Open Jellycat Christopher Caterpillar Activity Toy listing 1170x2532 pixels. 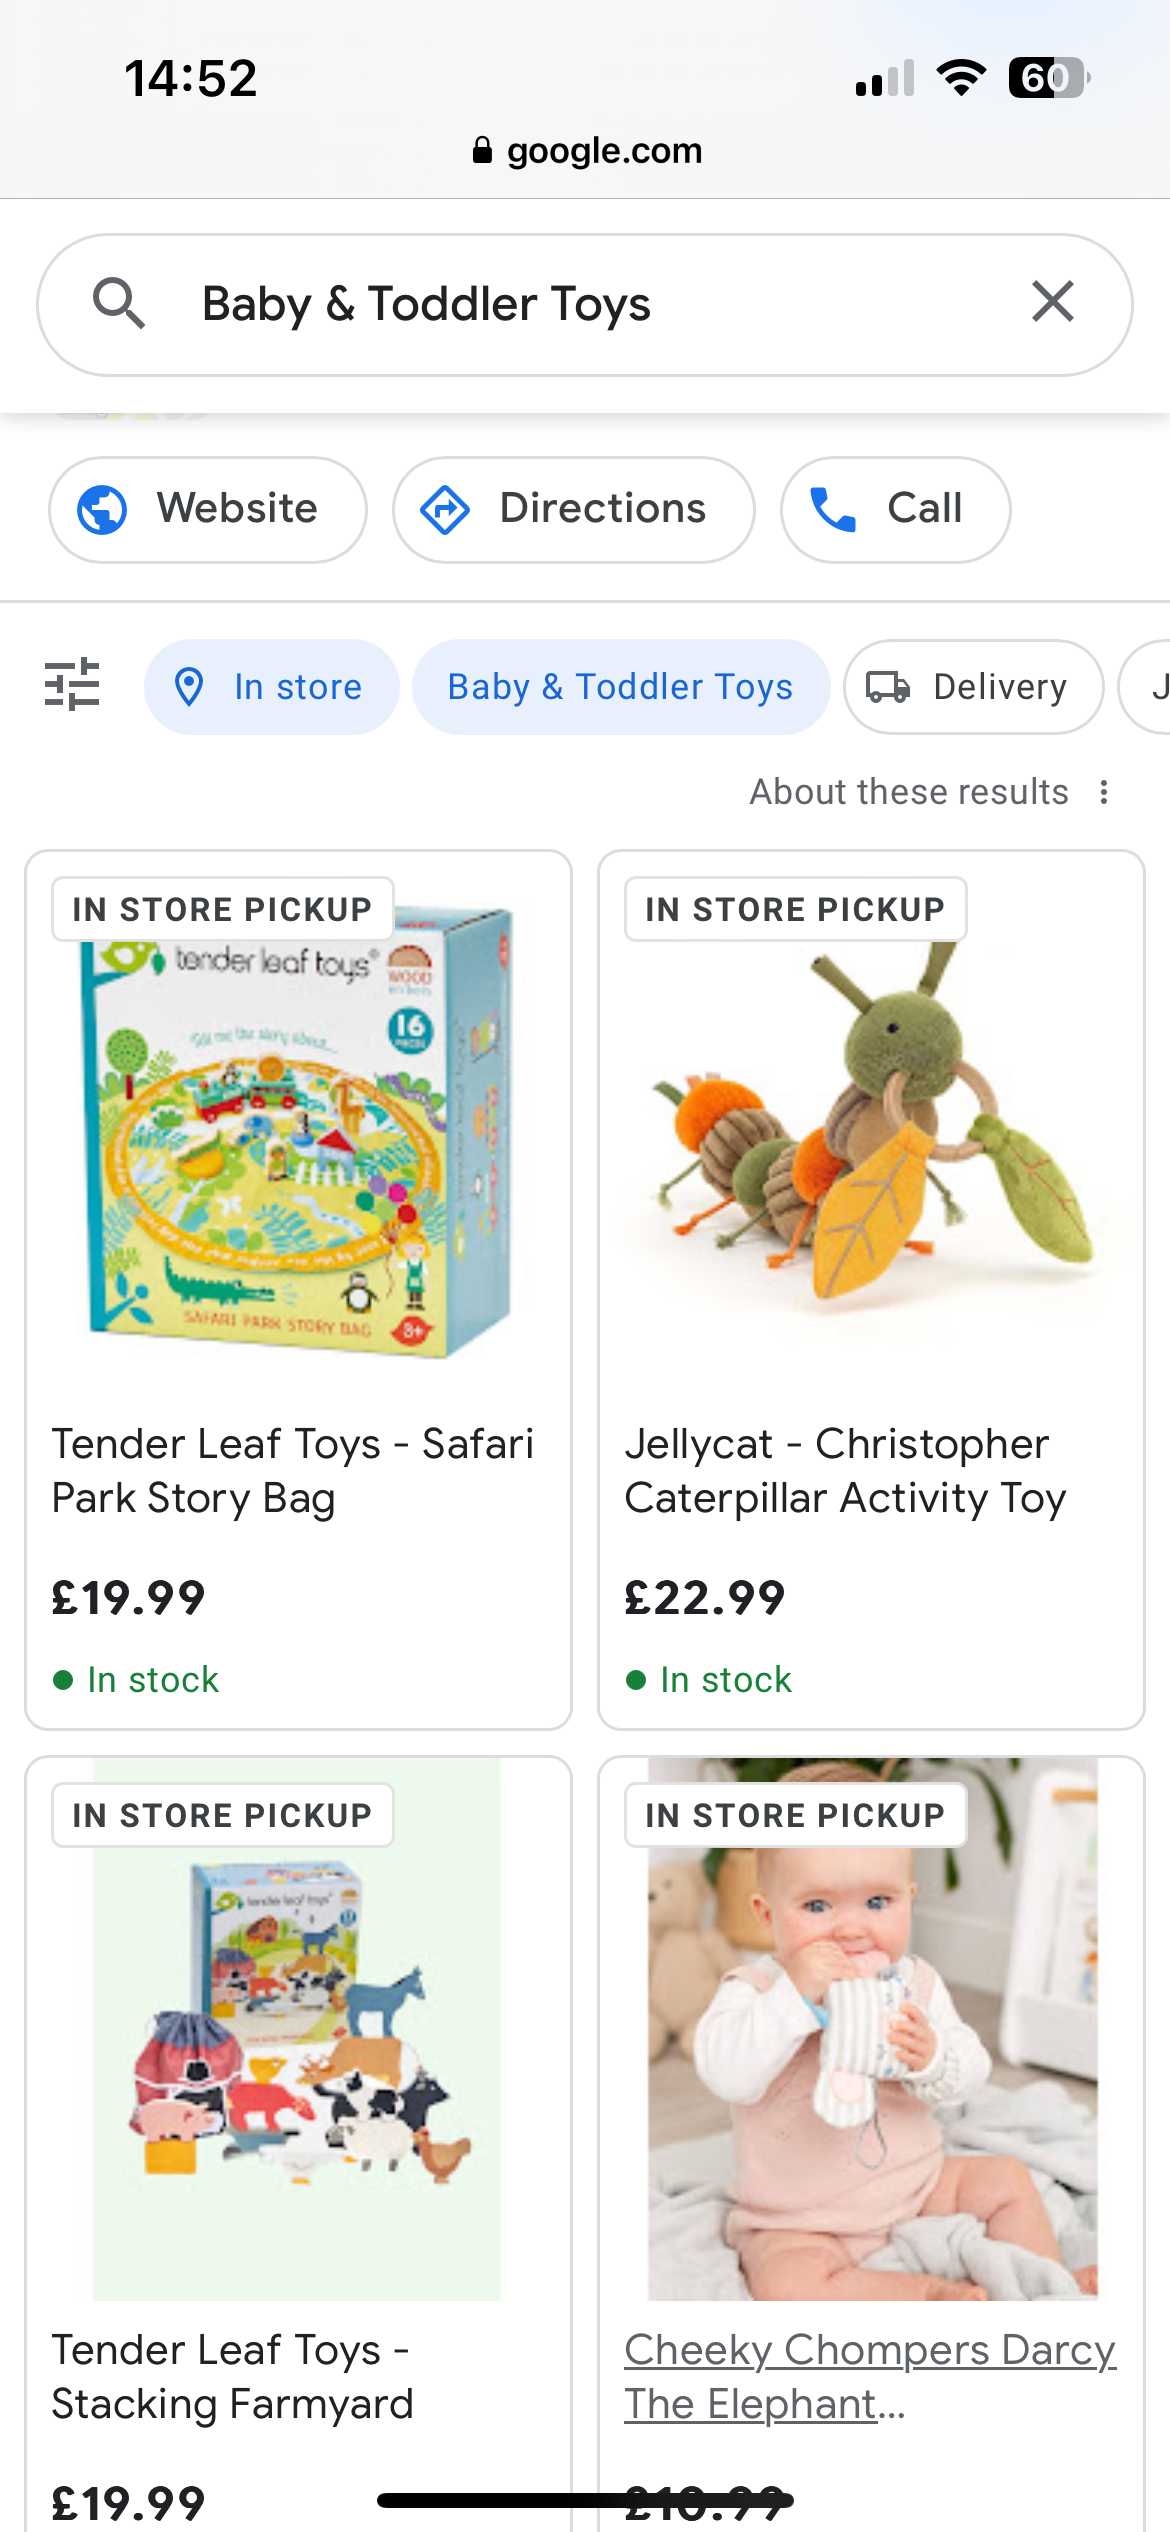click(x=845, y=1471)
